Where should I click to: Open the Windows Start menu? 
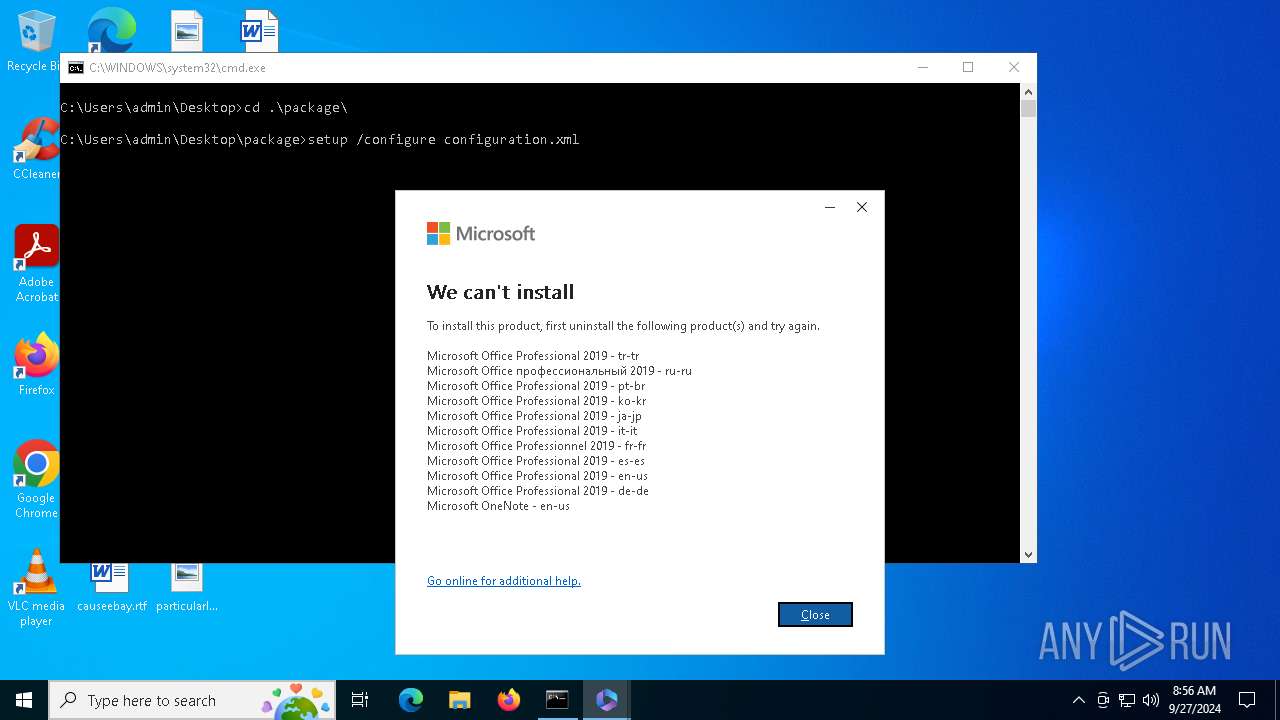tap(24, 700)
